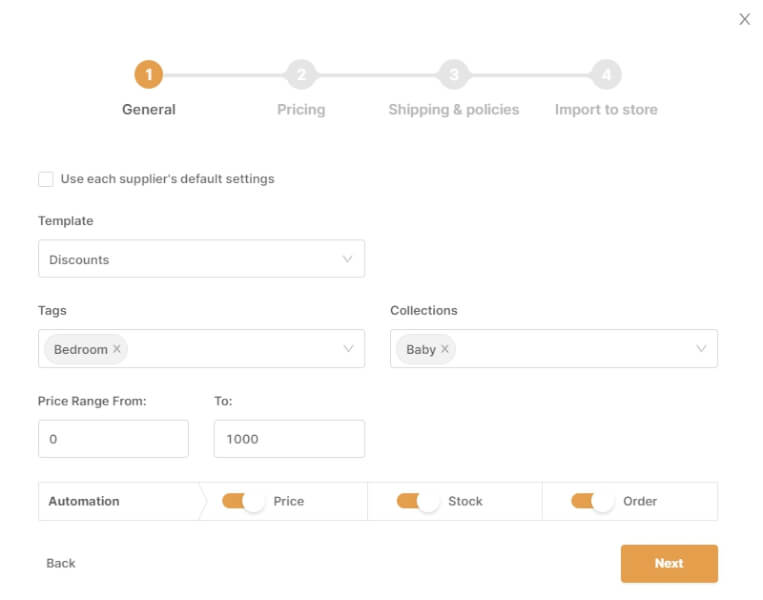Click the Price Range From field
This screenshot has width=763, height=600.
click(x=113, y=439)
